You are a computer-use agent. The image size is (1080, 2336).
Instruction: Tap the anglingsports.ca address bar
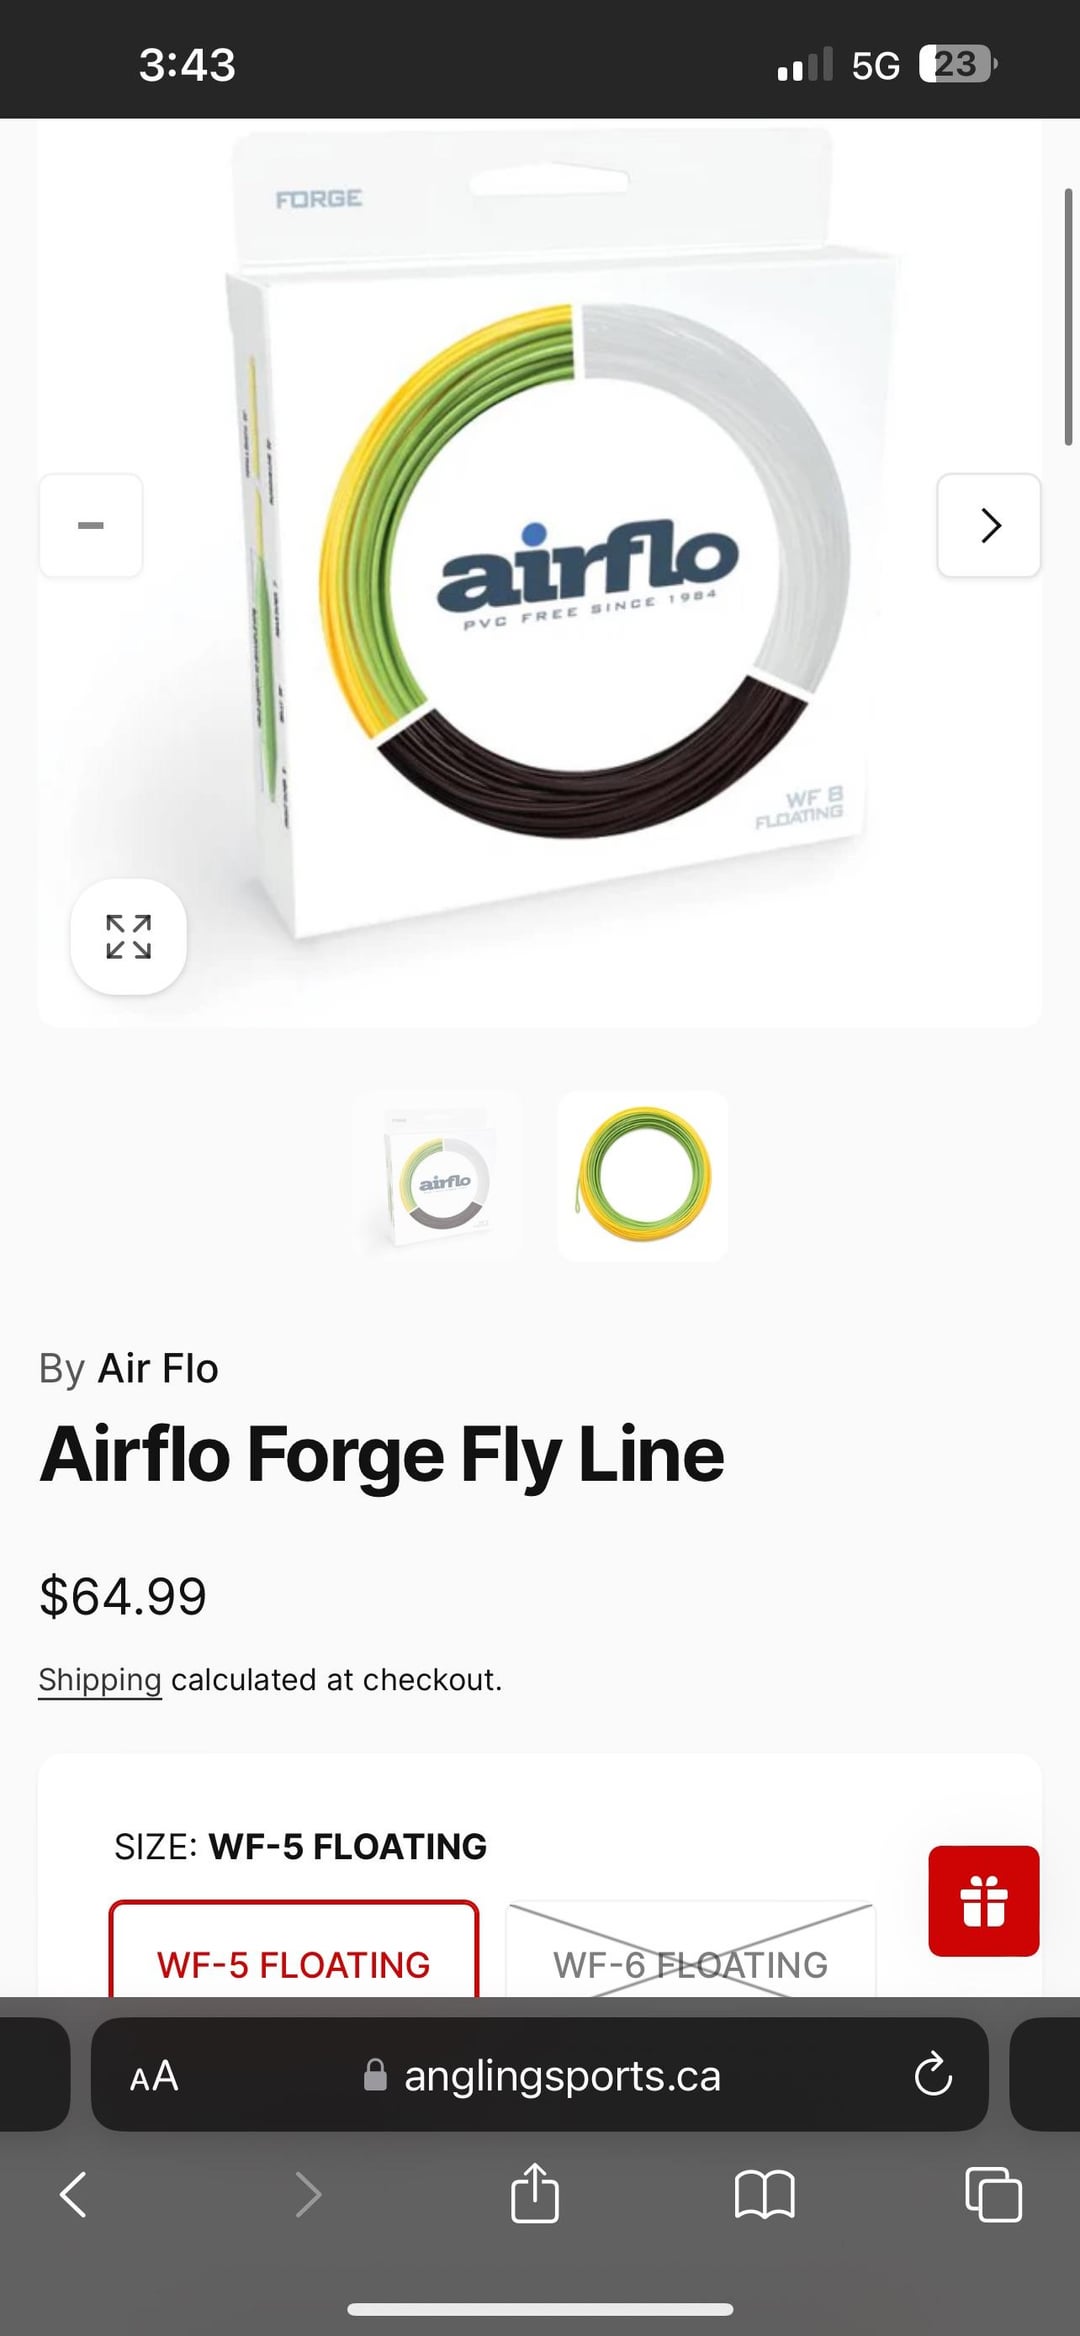pyautogui.click(x=560, y=2076)
